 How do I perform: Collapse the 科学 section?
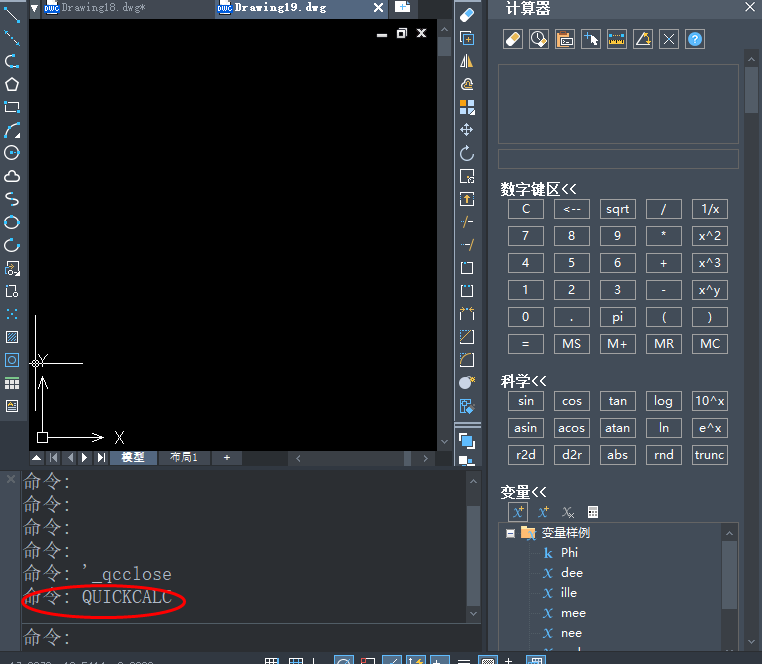click(x=523, y=381)
